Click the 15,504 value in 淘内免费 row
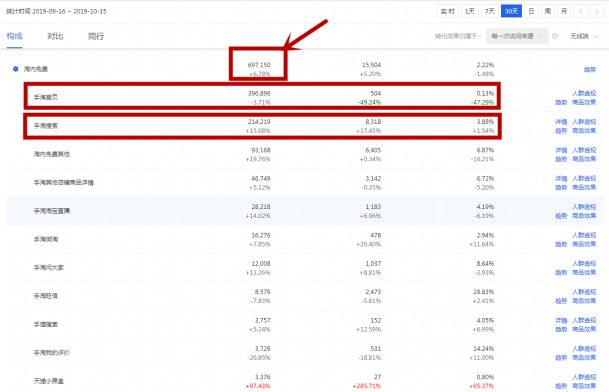 pos(371,65)
